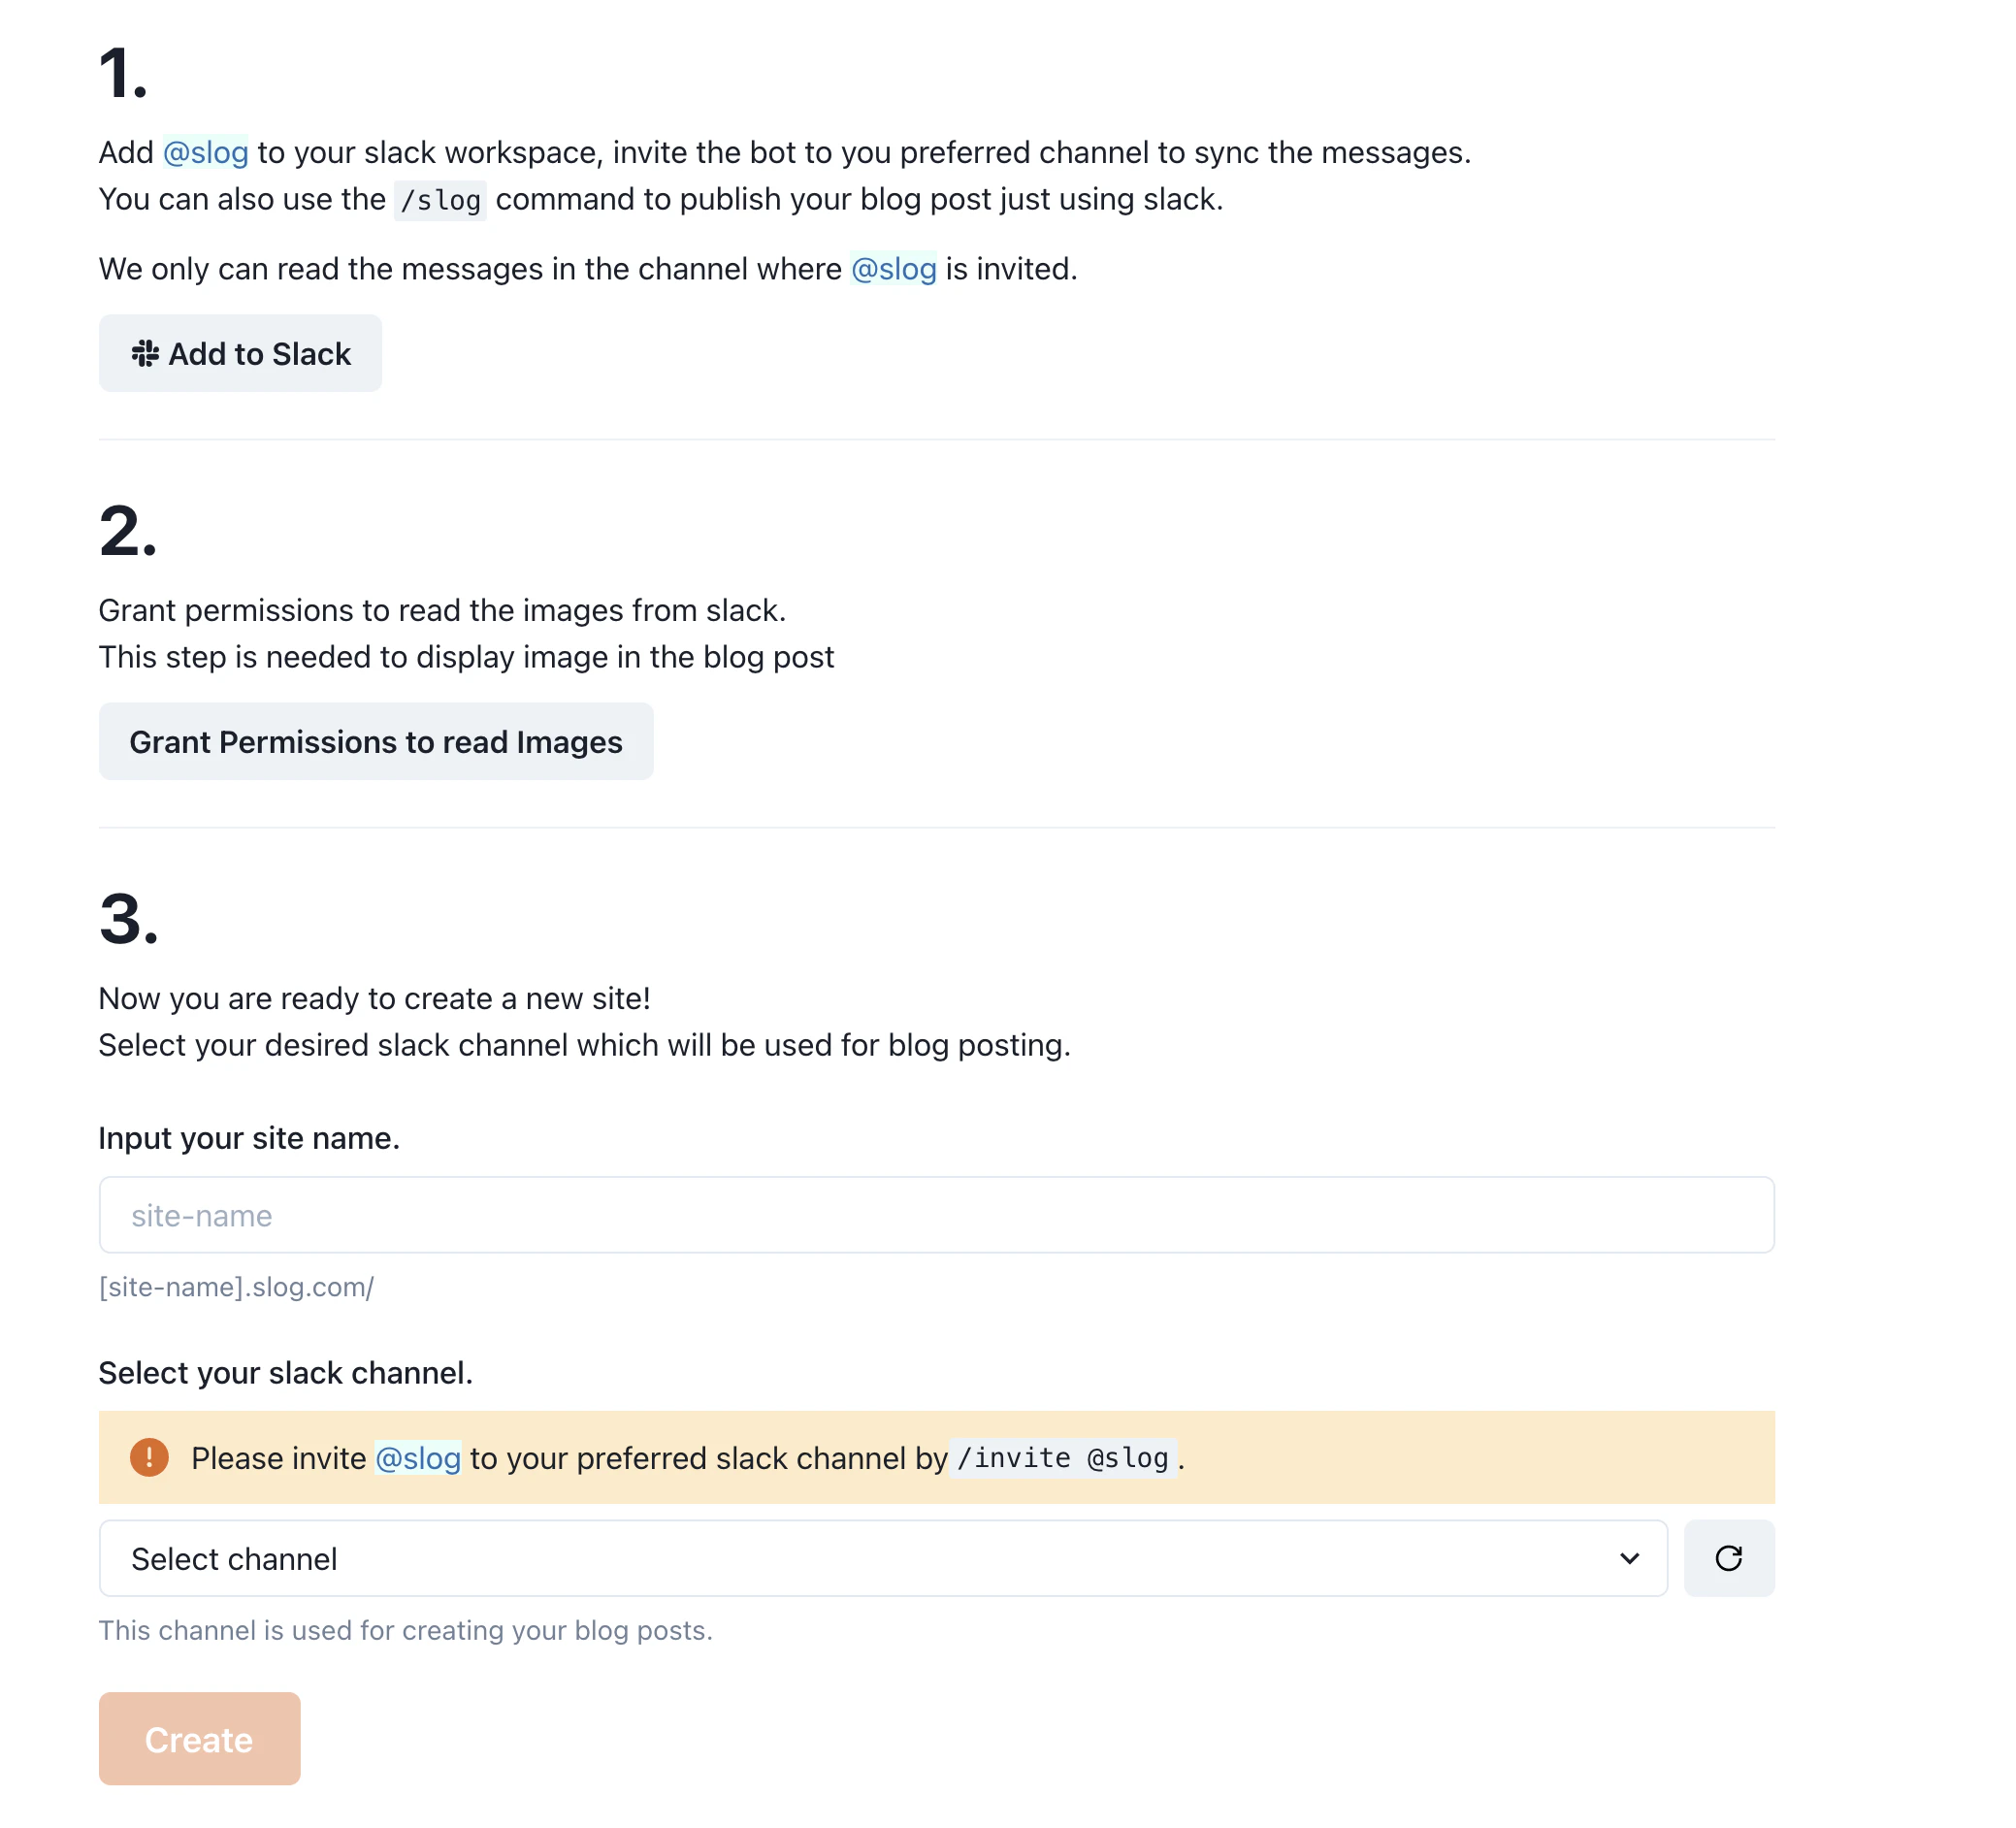2016x1828 pixels.
Task: Click the chevron arrow in the channel selector
Action: [1629, 1558]
